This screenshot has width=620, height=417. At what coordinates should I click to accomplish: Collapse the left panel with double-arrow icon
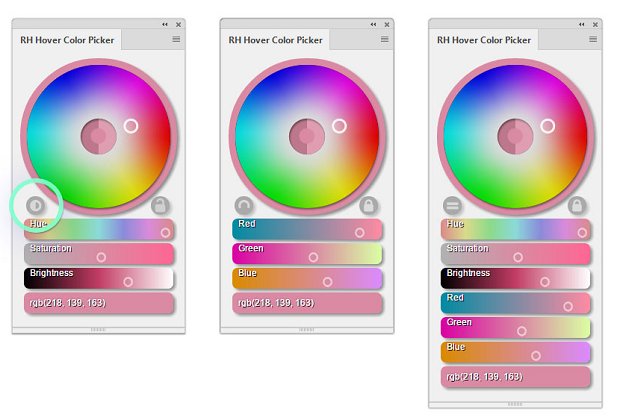(165, 25)
